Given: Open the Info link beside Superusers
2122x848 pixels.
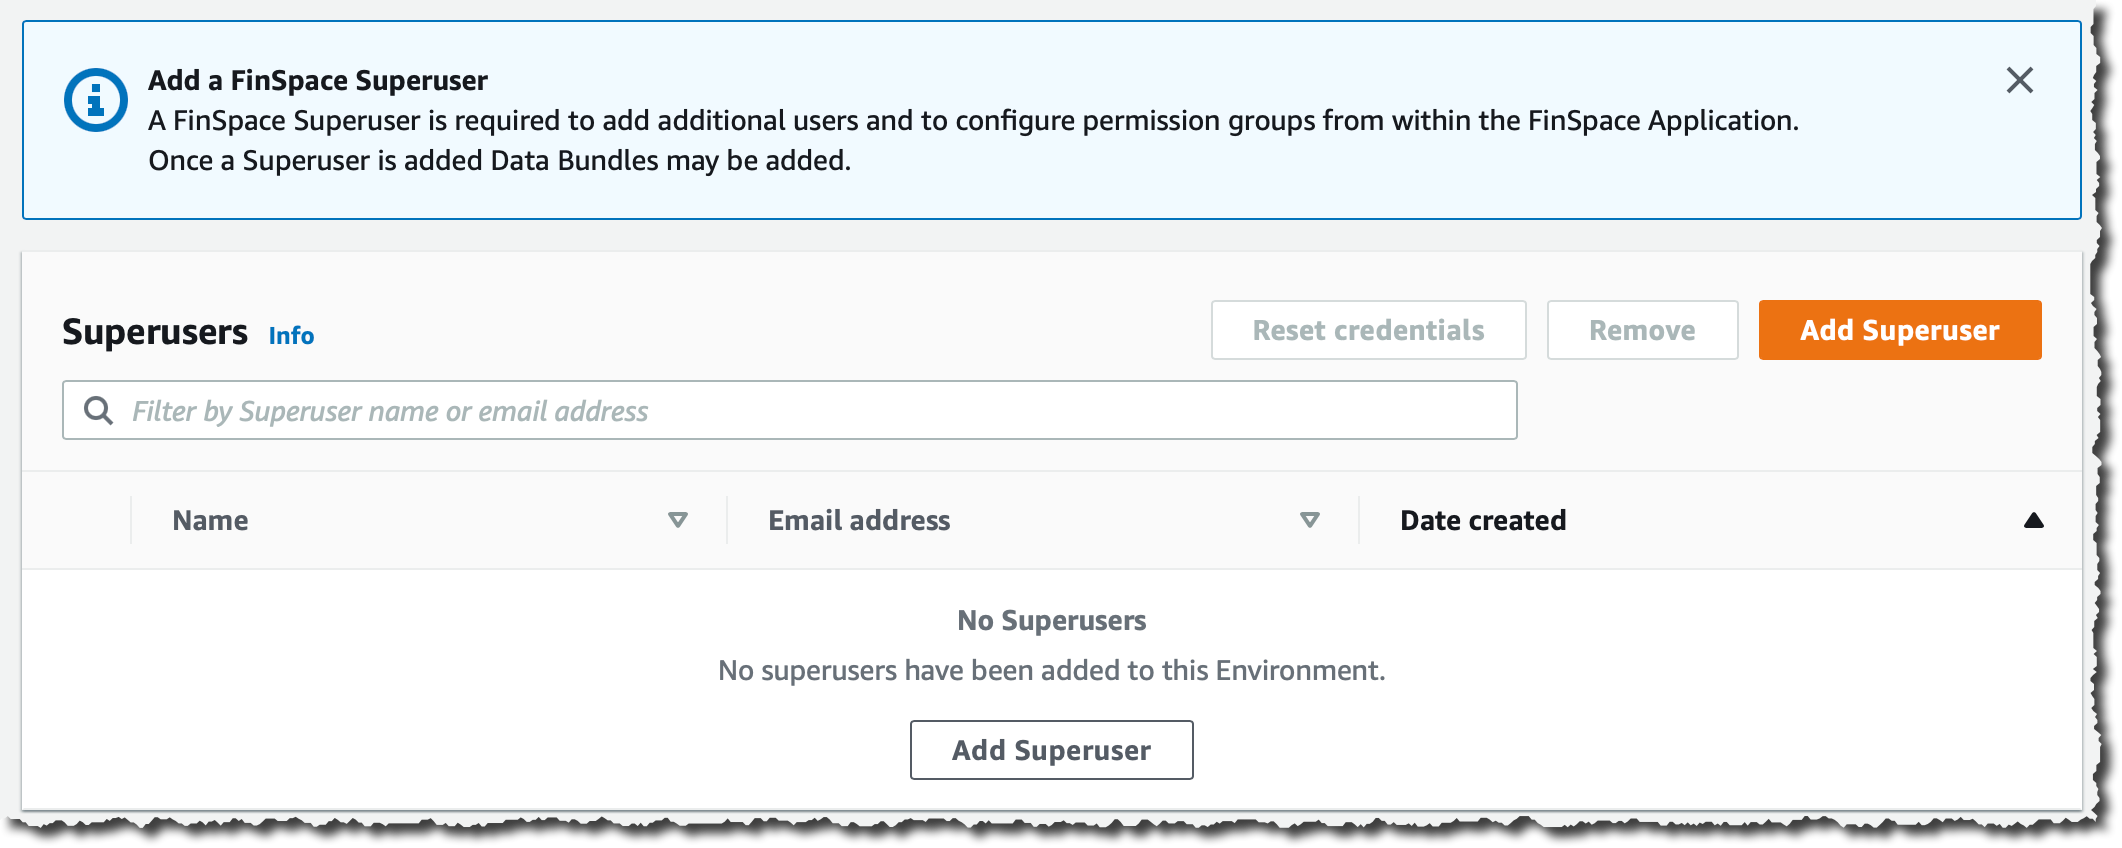Looking at the screenshot, I should [291, 336].
